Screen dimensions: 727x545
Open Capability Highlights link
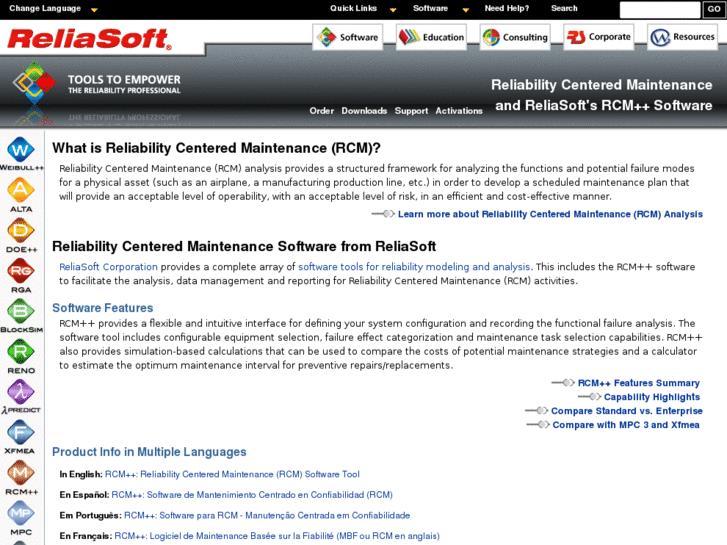point(651,397)
